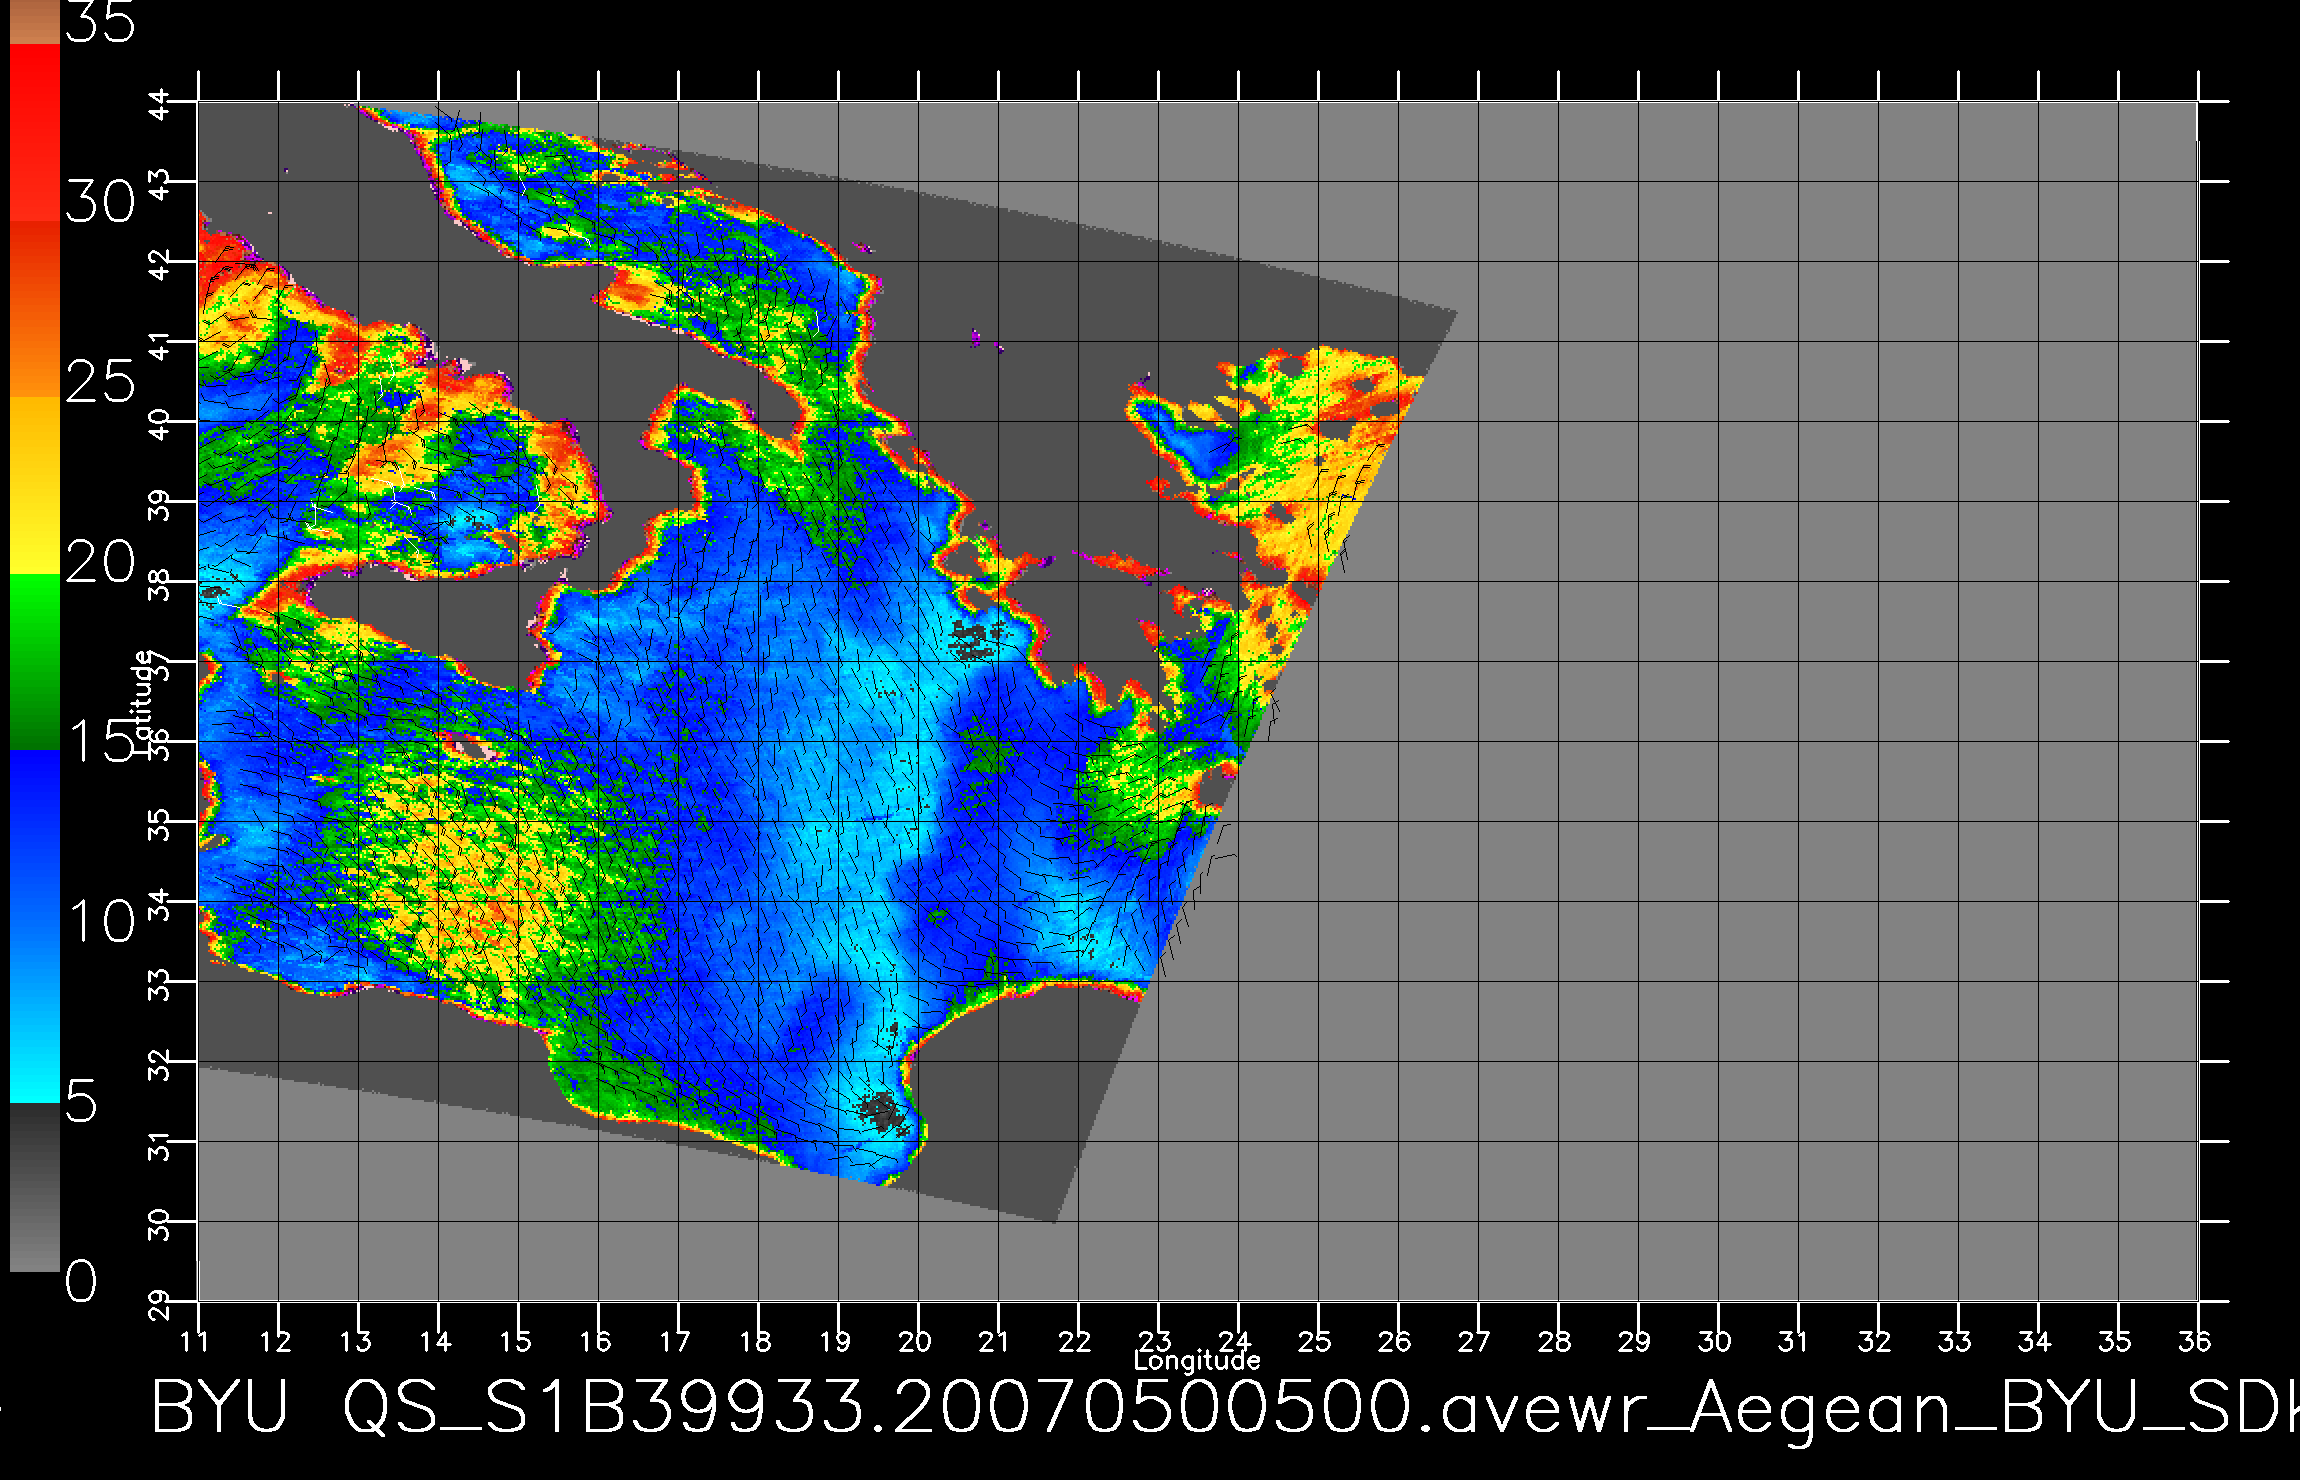Click the green segment of the colorbar

(35, 662)
